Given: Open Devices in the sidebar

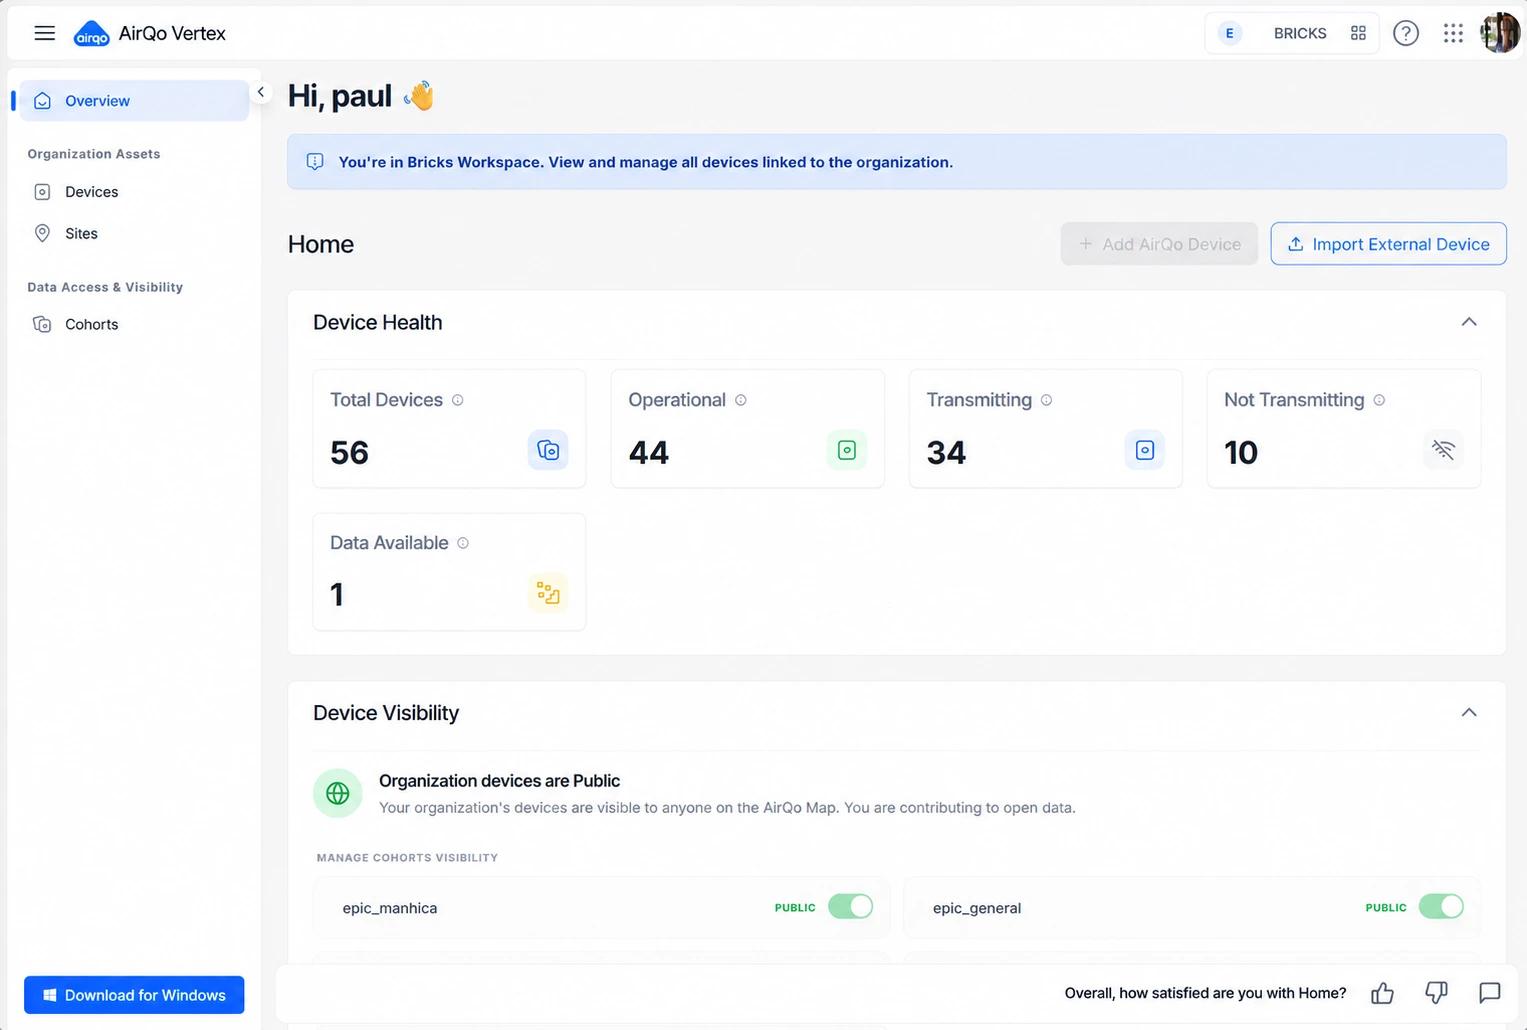Looking at the screenshot, I should (x=134, y=192).
